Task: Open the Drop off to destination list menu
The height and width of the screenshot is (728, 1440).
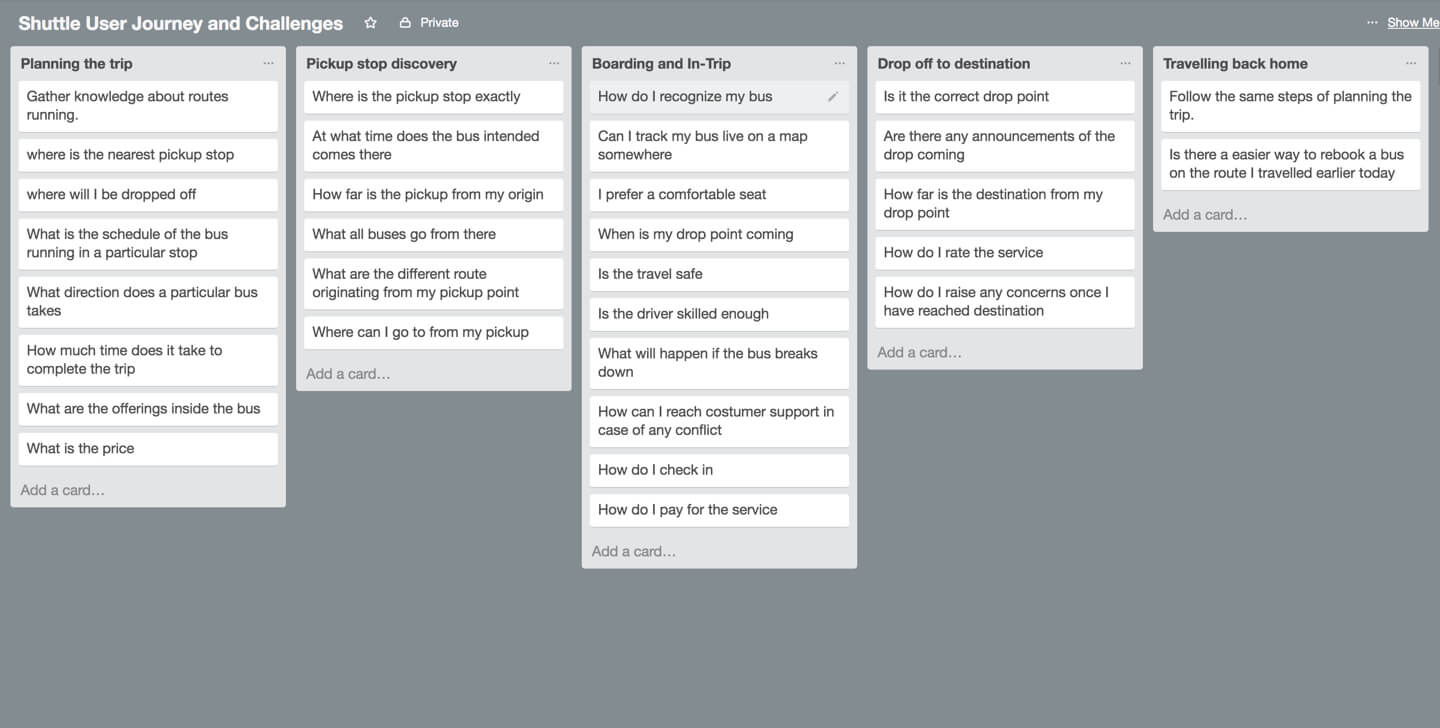Action: point(1125,63)
